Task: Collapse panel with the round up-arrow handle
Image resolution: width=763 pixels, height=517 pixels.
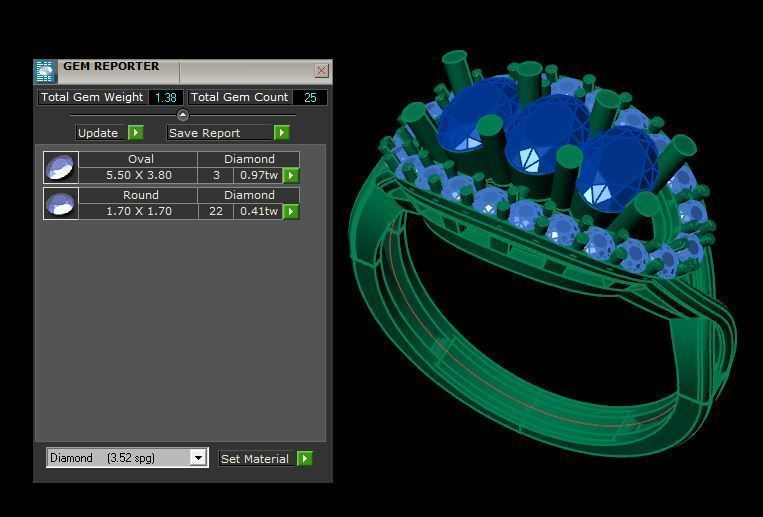Action: pyautogui.click(x=182, y=115)
